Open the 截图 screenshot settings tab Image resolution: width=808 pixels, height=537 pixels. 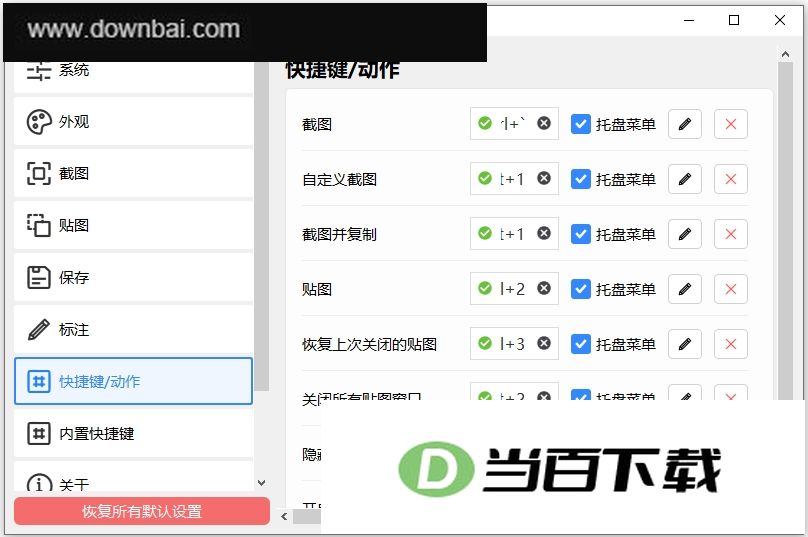pos(133,174)
